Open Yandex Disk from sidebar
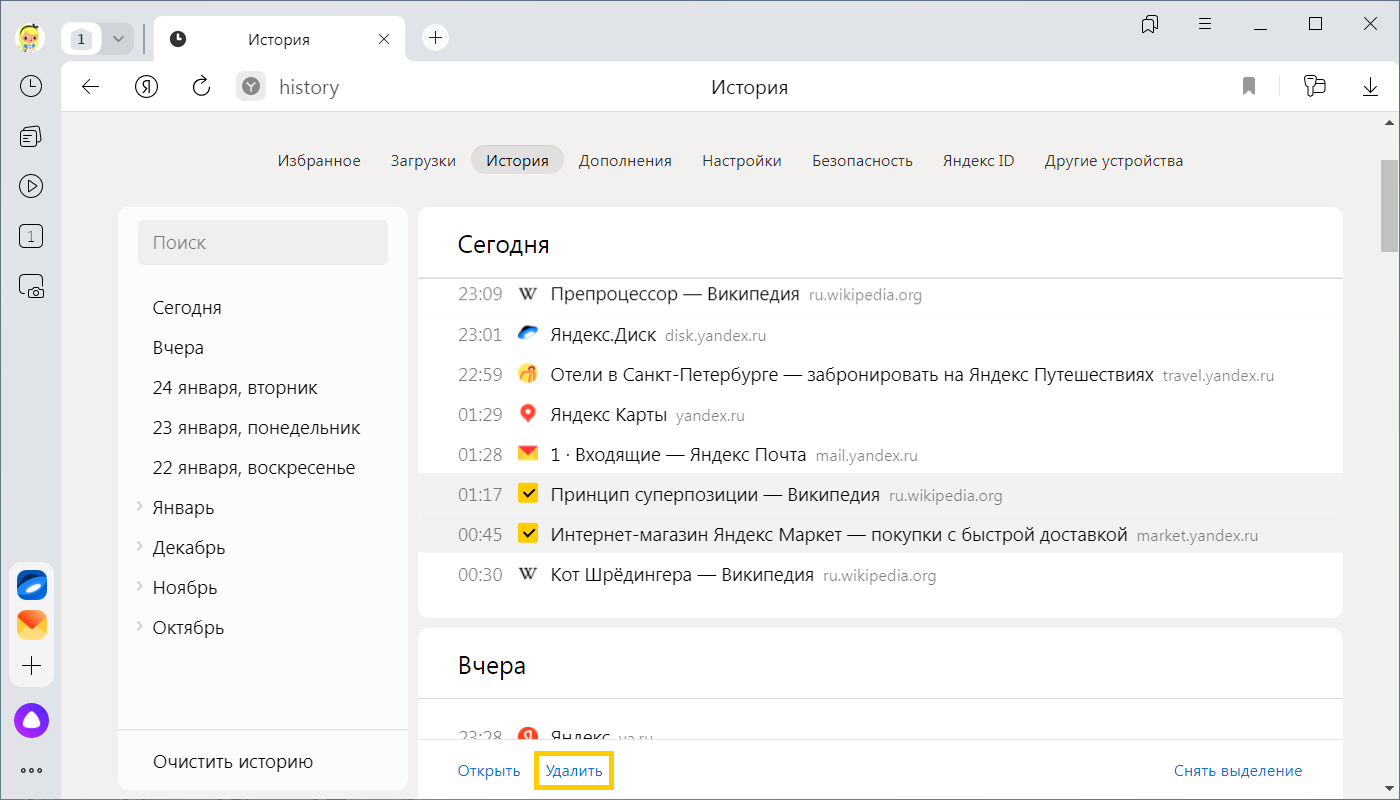The image size is (1400, 800). 32,585
